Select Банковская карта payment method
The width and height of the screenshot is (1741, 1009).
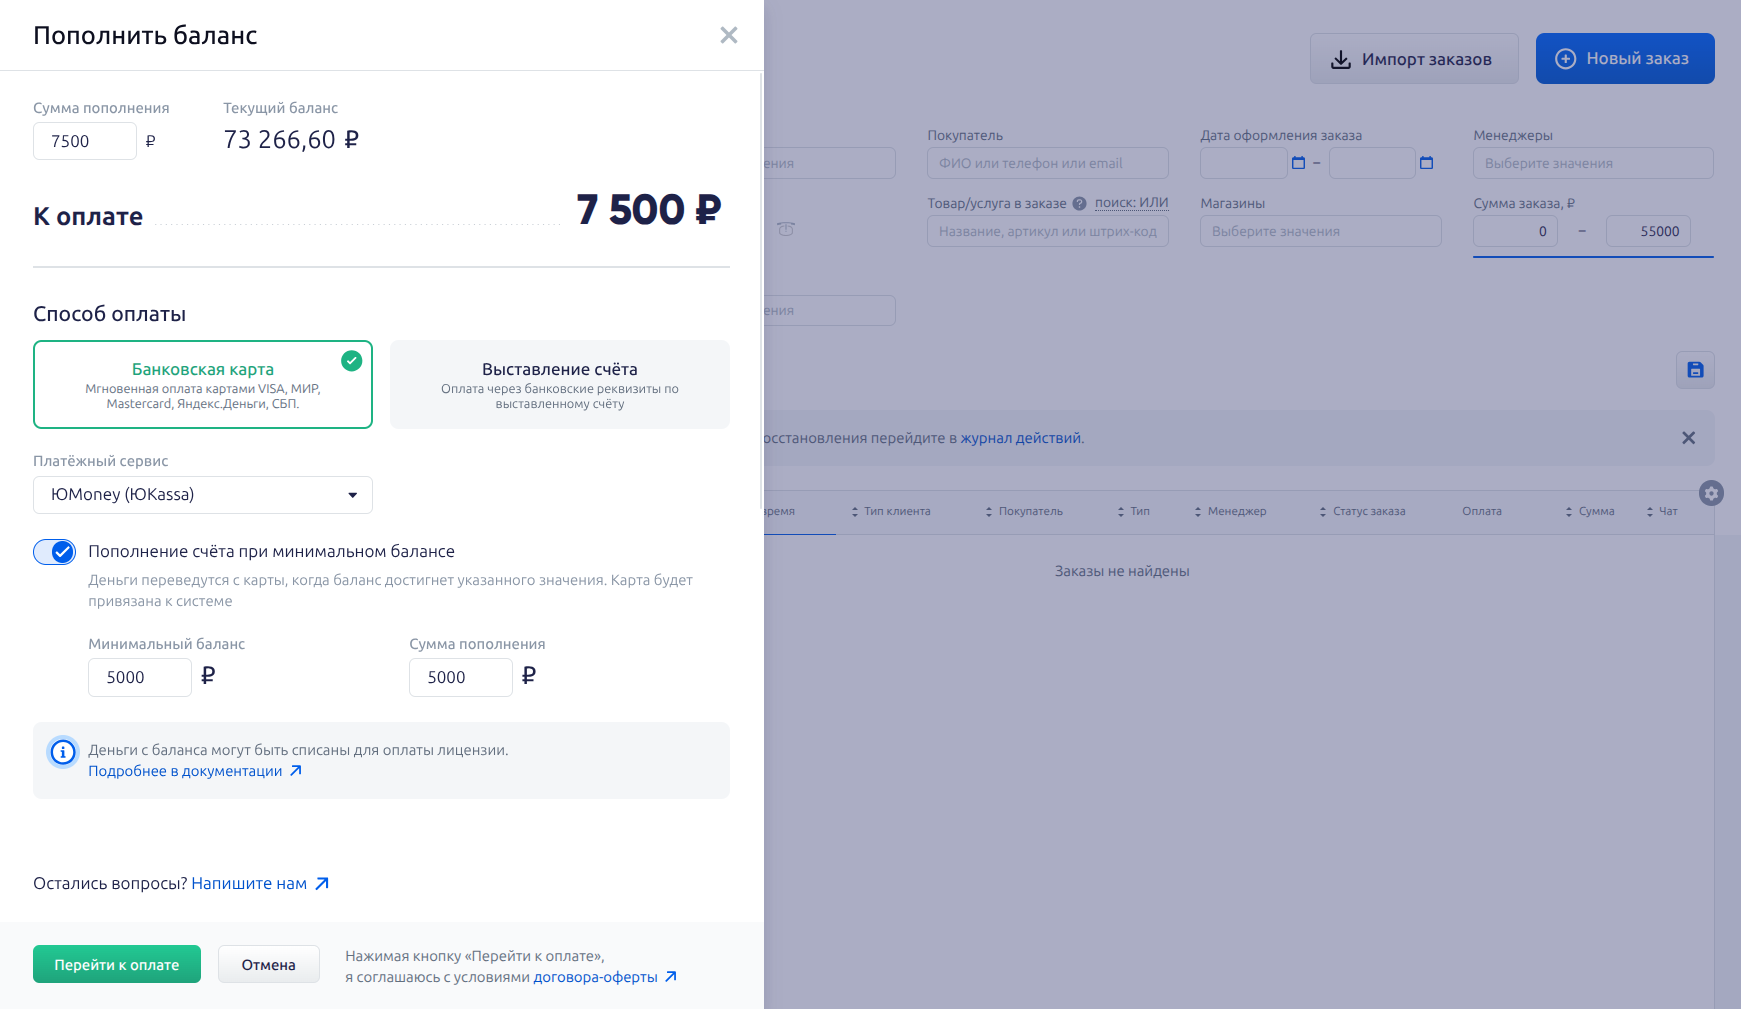(x=203, y=385)
